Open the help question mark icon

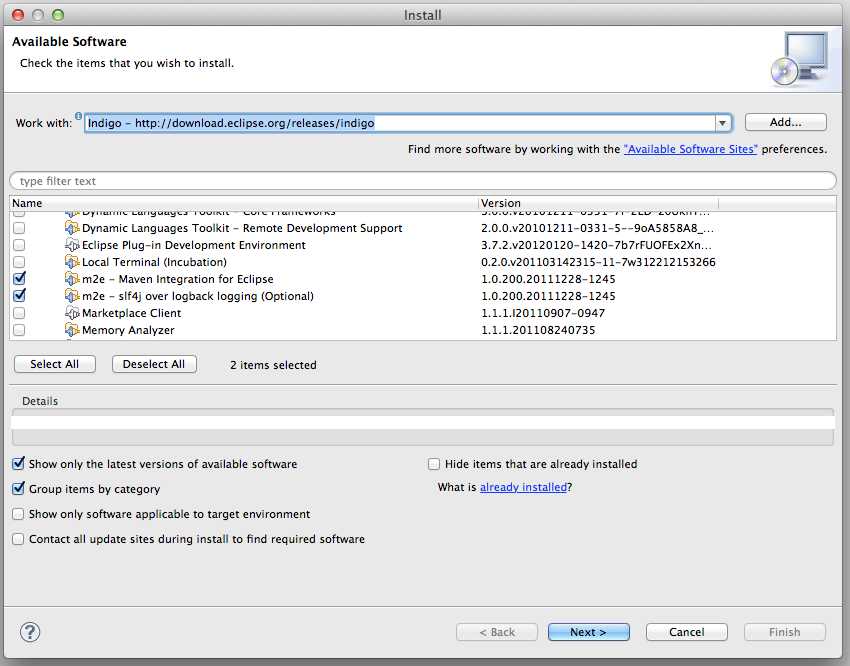tap(30, 632)
